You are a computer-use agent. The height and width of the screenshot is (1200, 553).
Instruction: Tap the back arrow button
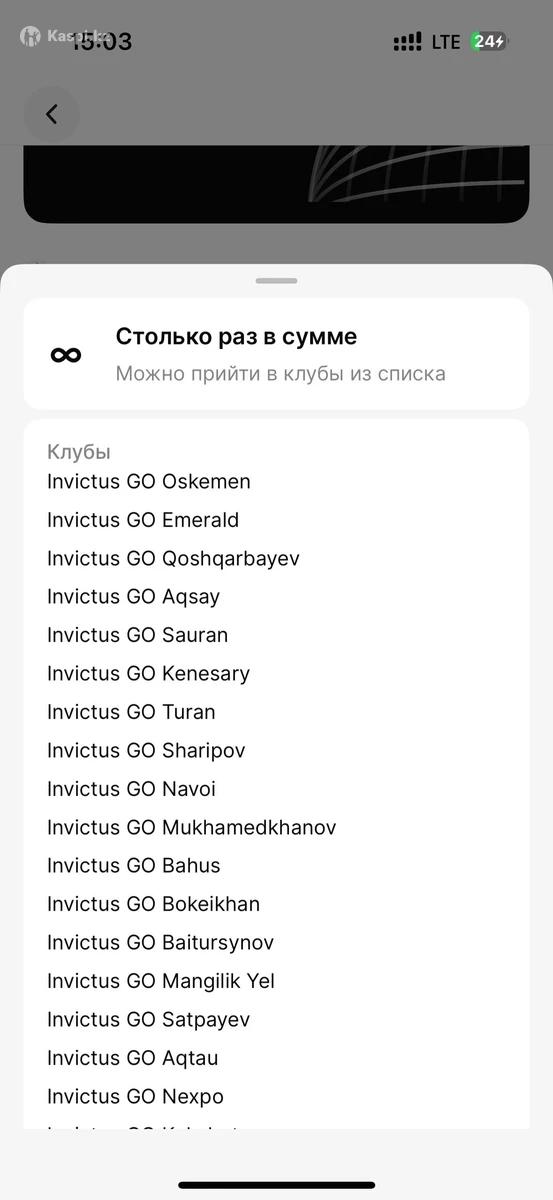click(52, 114)
